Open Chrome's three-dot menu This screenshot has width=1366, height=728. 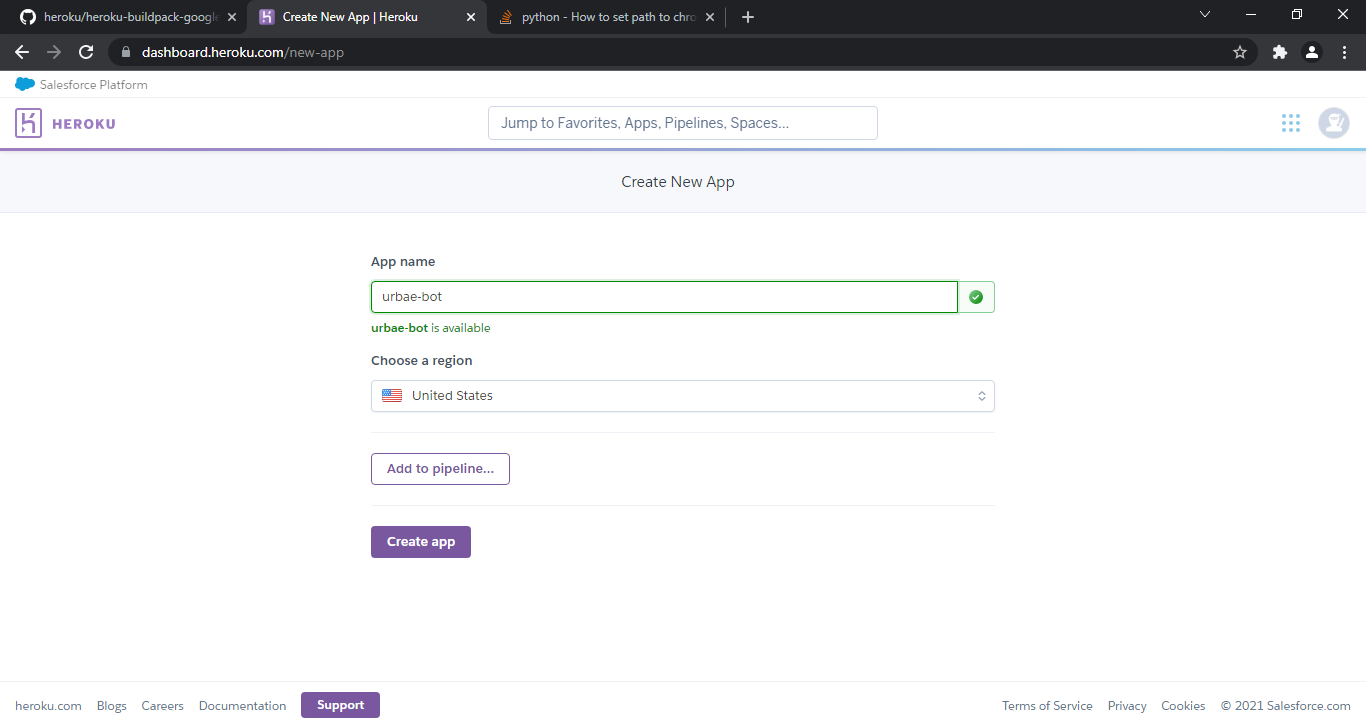click(1344, 52)
